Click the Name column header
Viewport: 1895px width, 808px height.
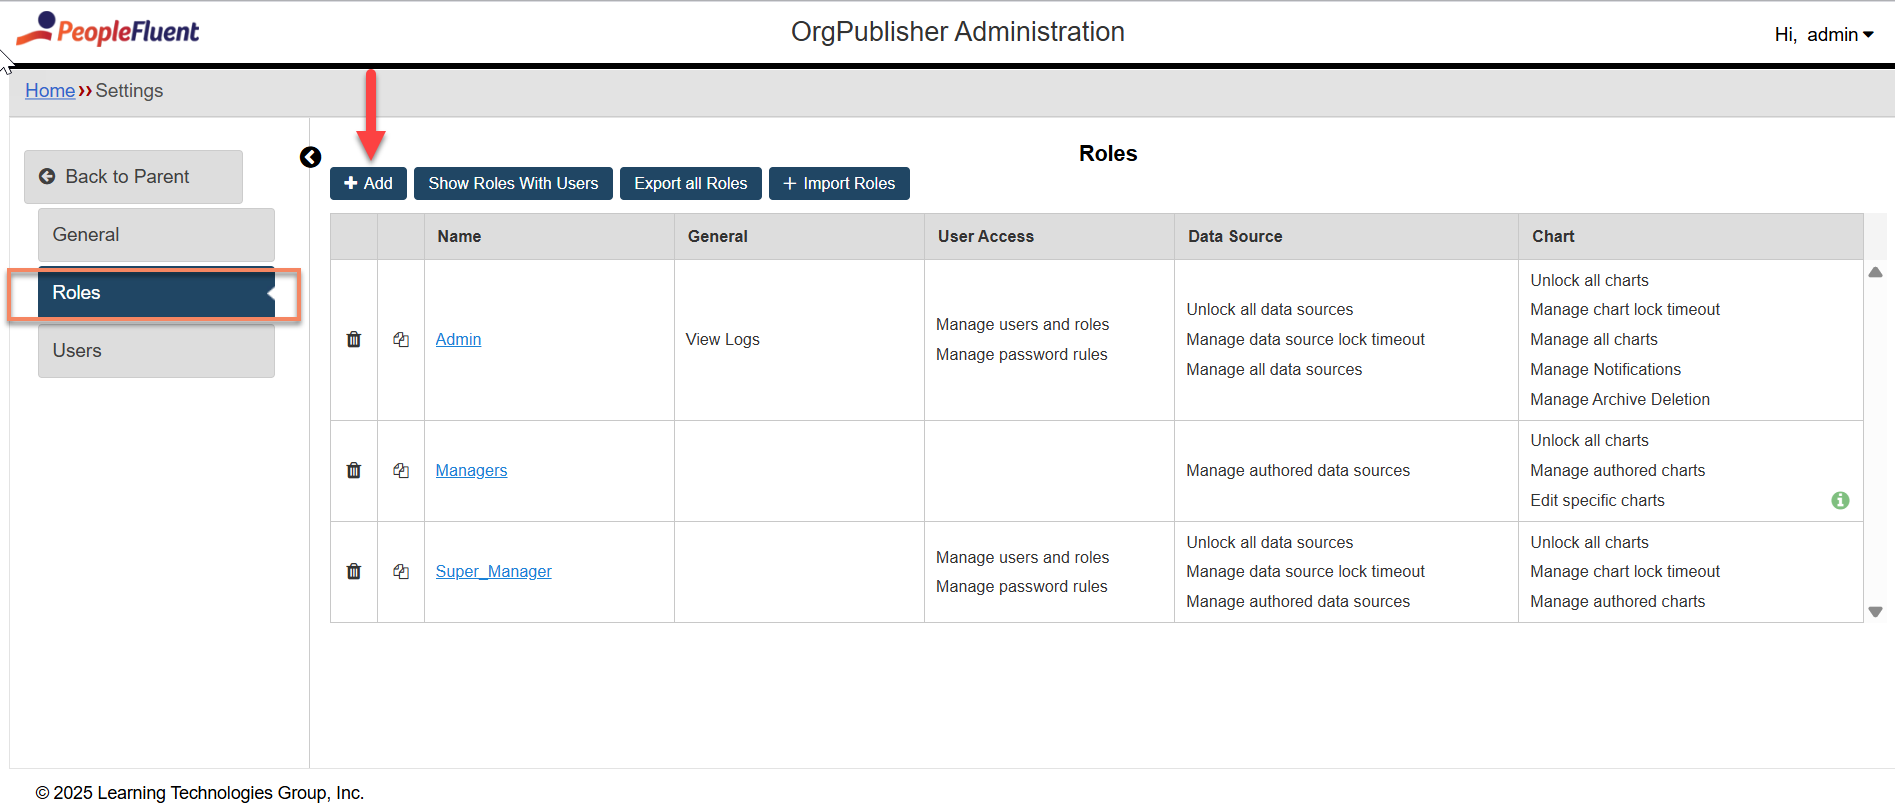(549, 236)
